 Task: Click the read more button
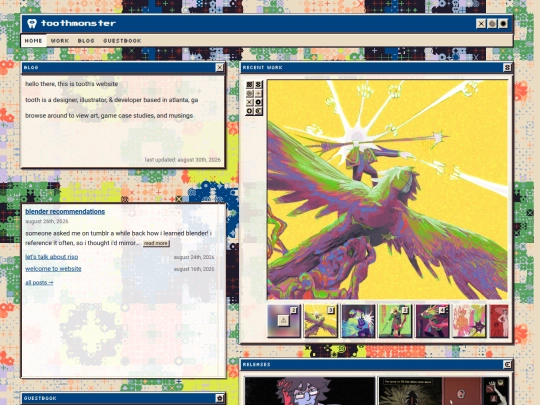(x=156, y=243)
